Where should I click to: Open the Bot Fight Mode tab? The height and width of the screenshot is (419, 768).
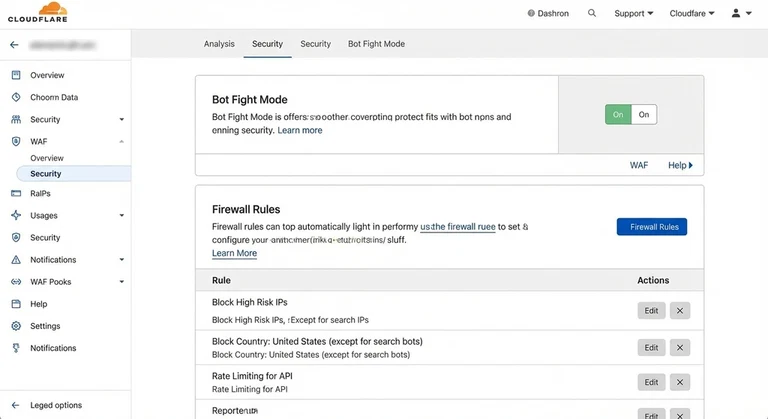pos(376,44)
